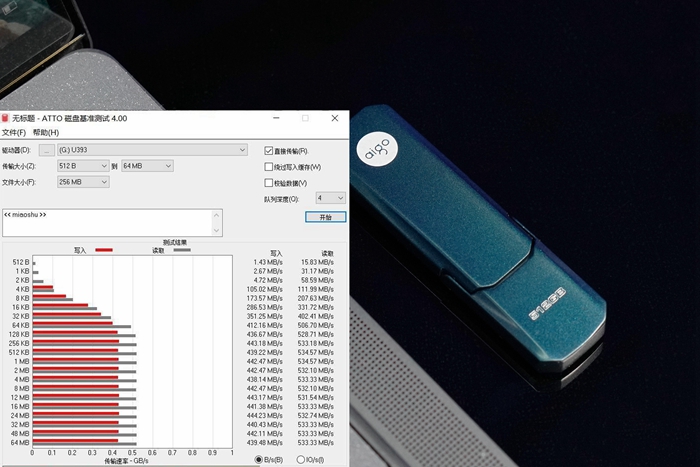Enable the 校验数据 checkbox
700x467 pixels.
[x=269, y=183]
